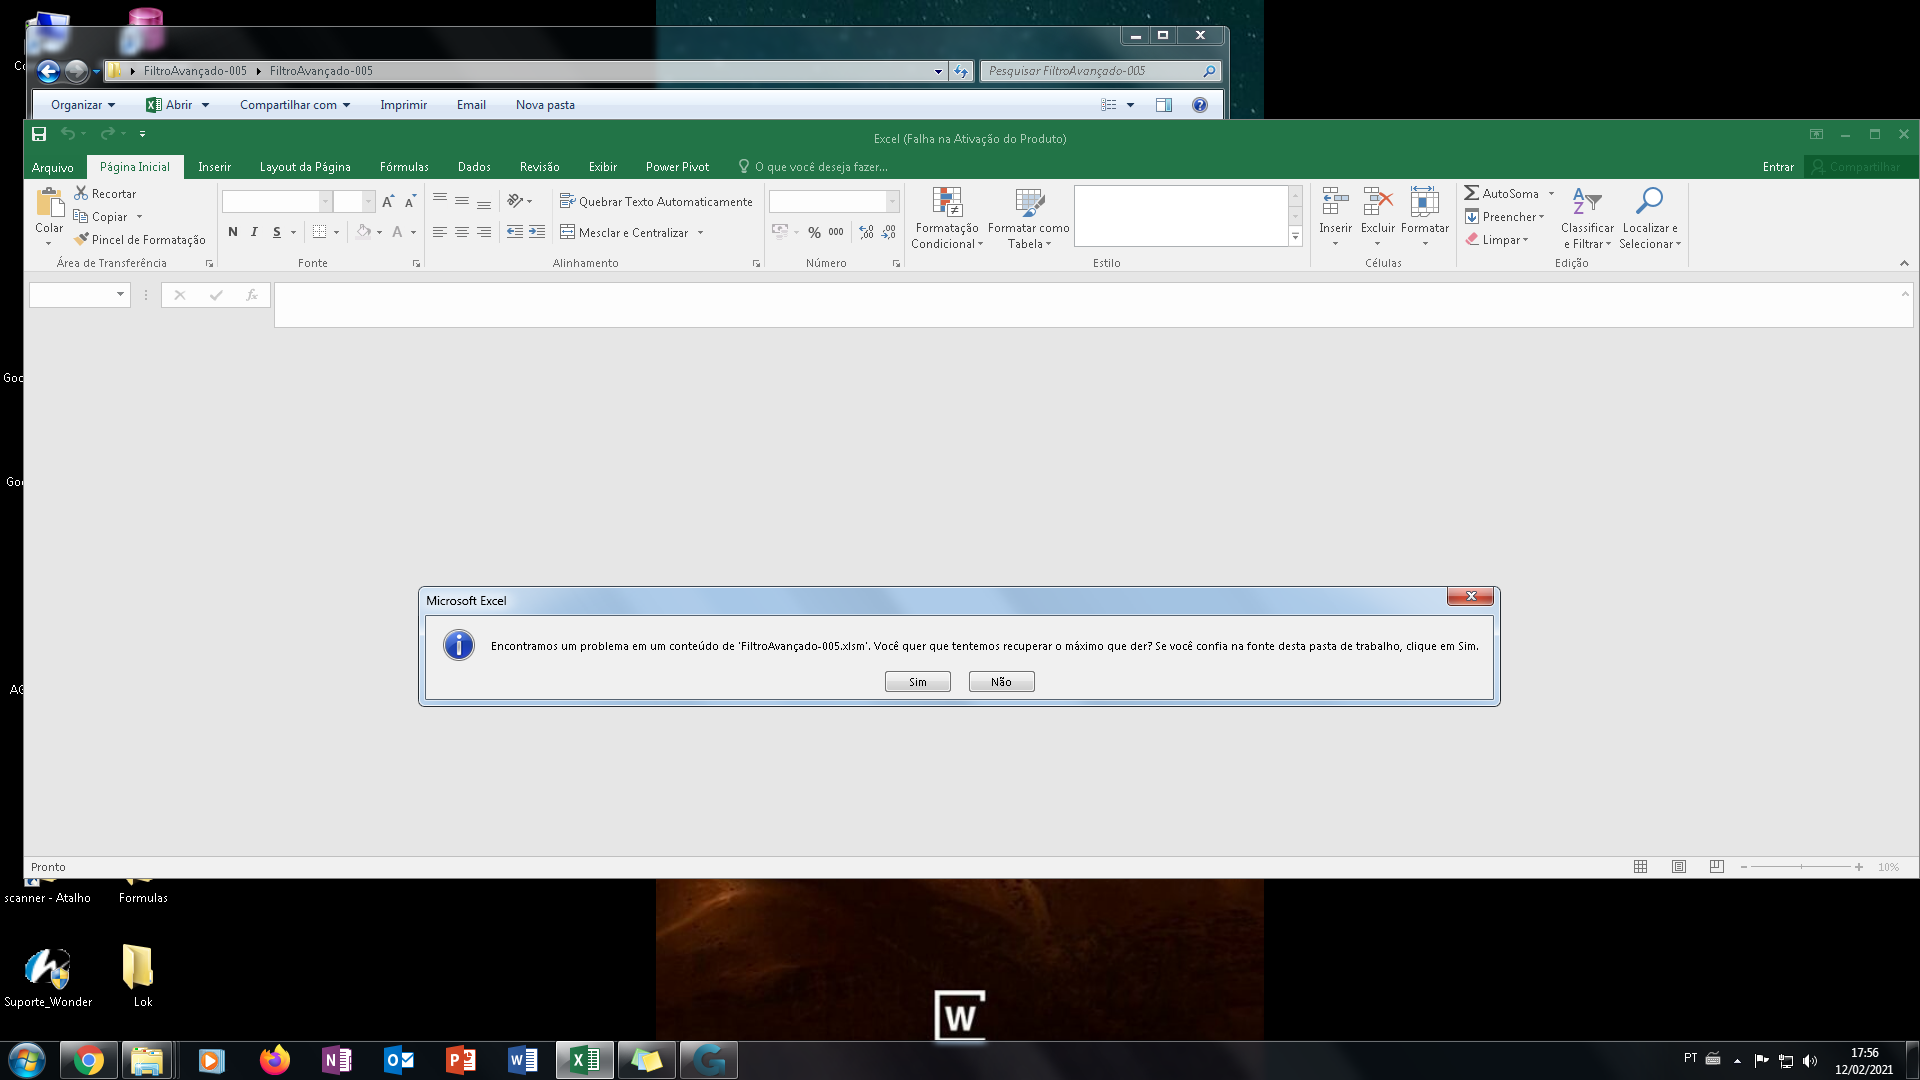Open the font name dropdown

tap(325, 202)
